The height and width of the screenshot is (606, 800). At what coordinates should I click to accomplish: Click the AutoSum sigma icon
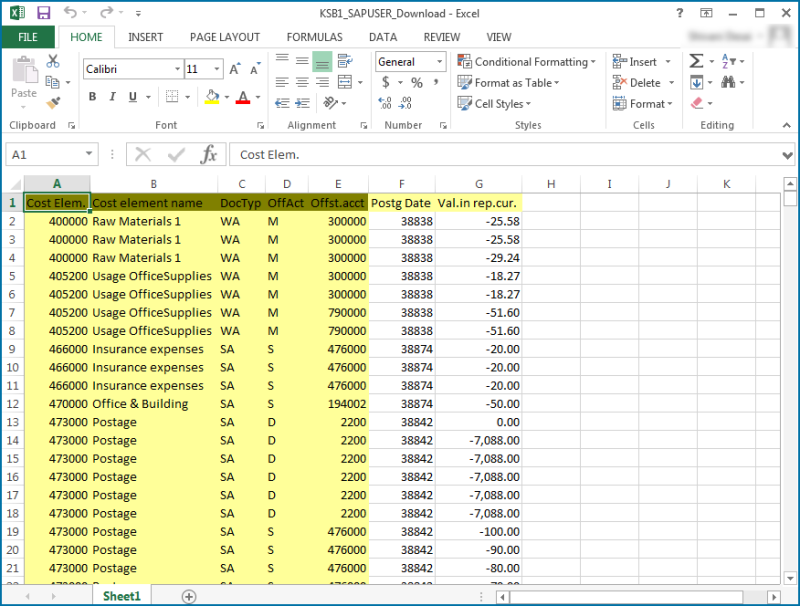pyautogui.click(x=696, y=62)
